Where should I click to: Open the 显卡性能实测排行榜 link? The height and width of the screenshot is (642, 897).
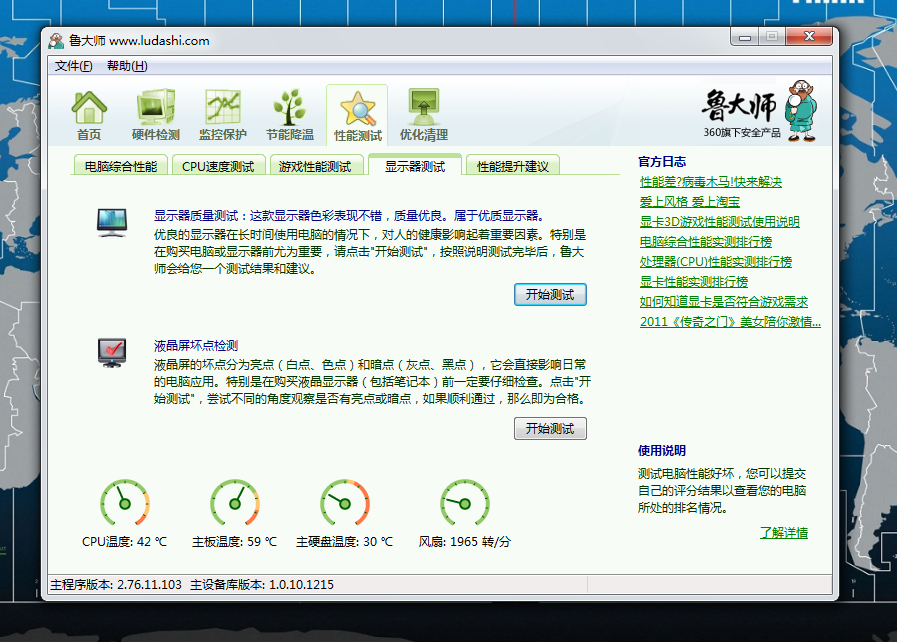pos(693,282)
